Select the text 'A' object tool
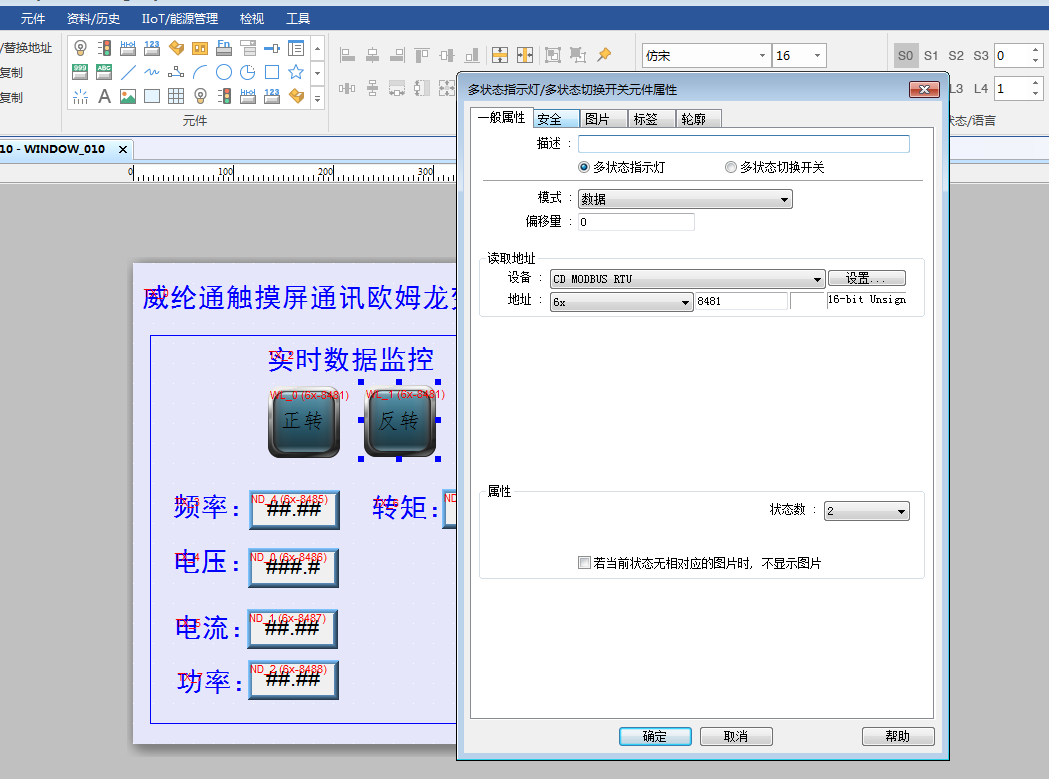The width and height of the screenshot is (1049, 779). point(104,97)
